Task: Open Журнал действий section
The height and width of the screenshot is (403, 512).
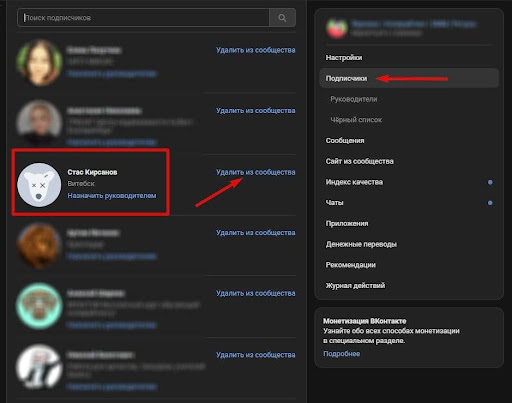Action: point(355,286)
